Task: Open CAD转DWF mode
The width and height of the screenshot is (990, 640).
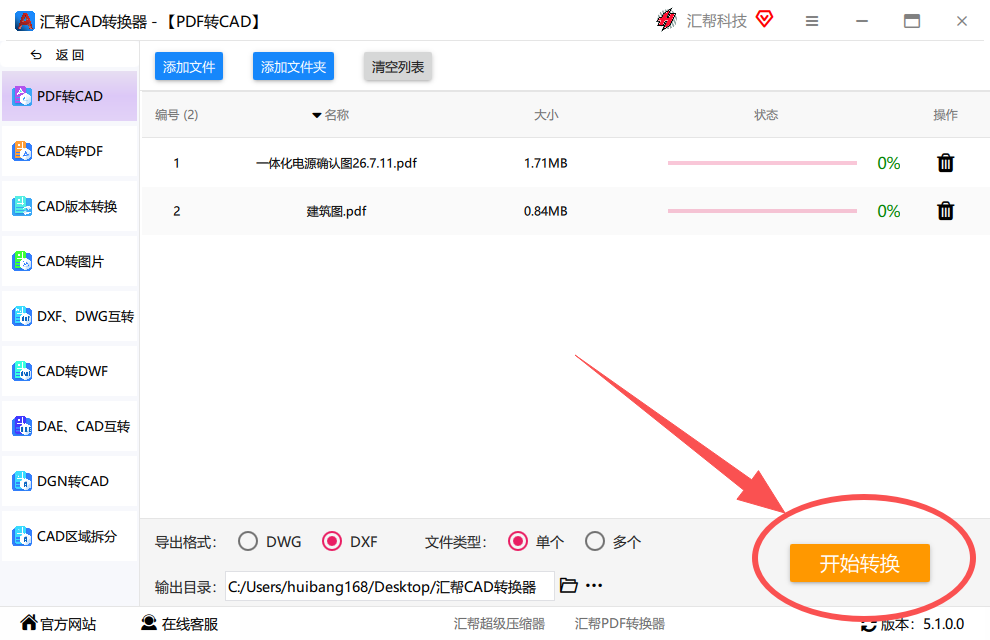Action: [69, 371]
